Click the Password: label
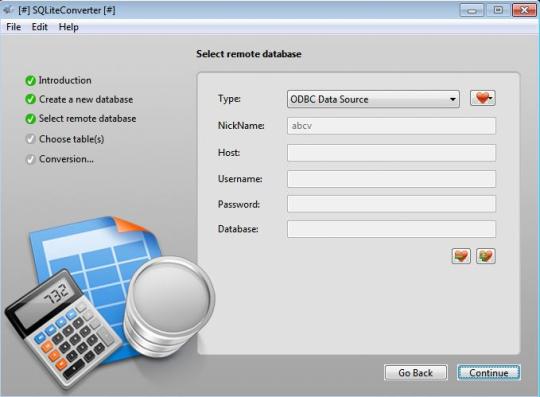The height and width of the screenshot is (397, 540). click(x=239, y=204)
